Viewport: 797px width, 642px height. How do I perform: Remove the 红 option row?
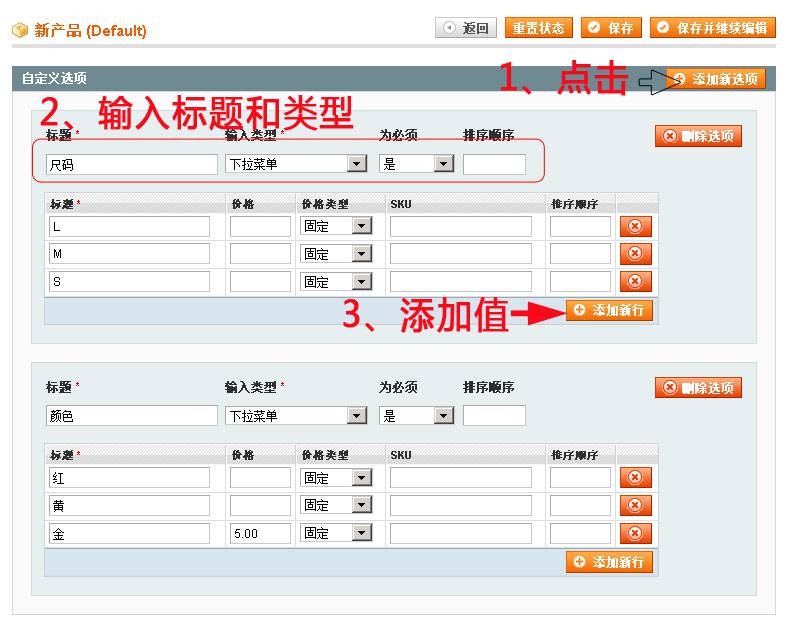635,478
